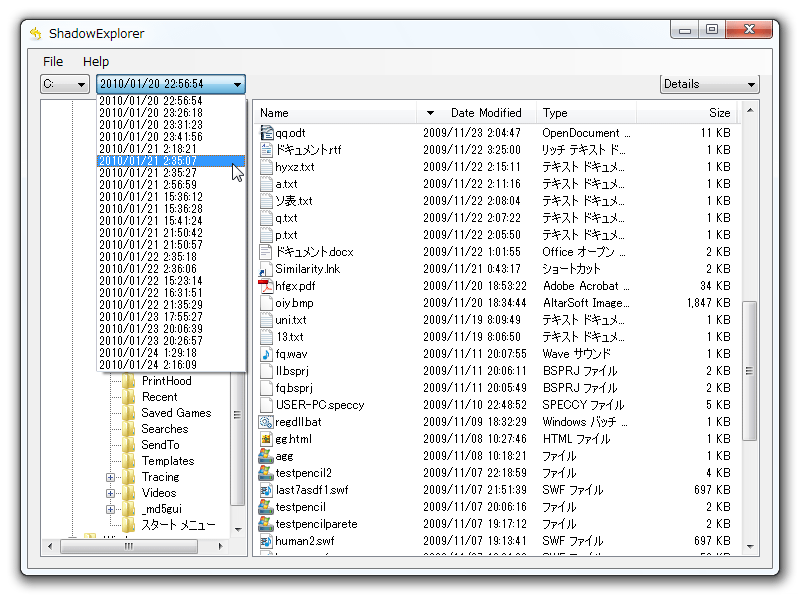
Task: Select the Similarity.lnk shortcut icon
Action: point(266,269)
